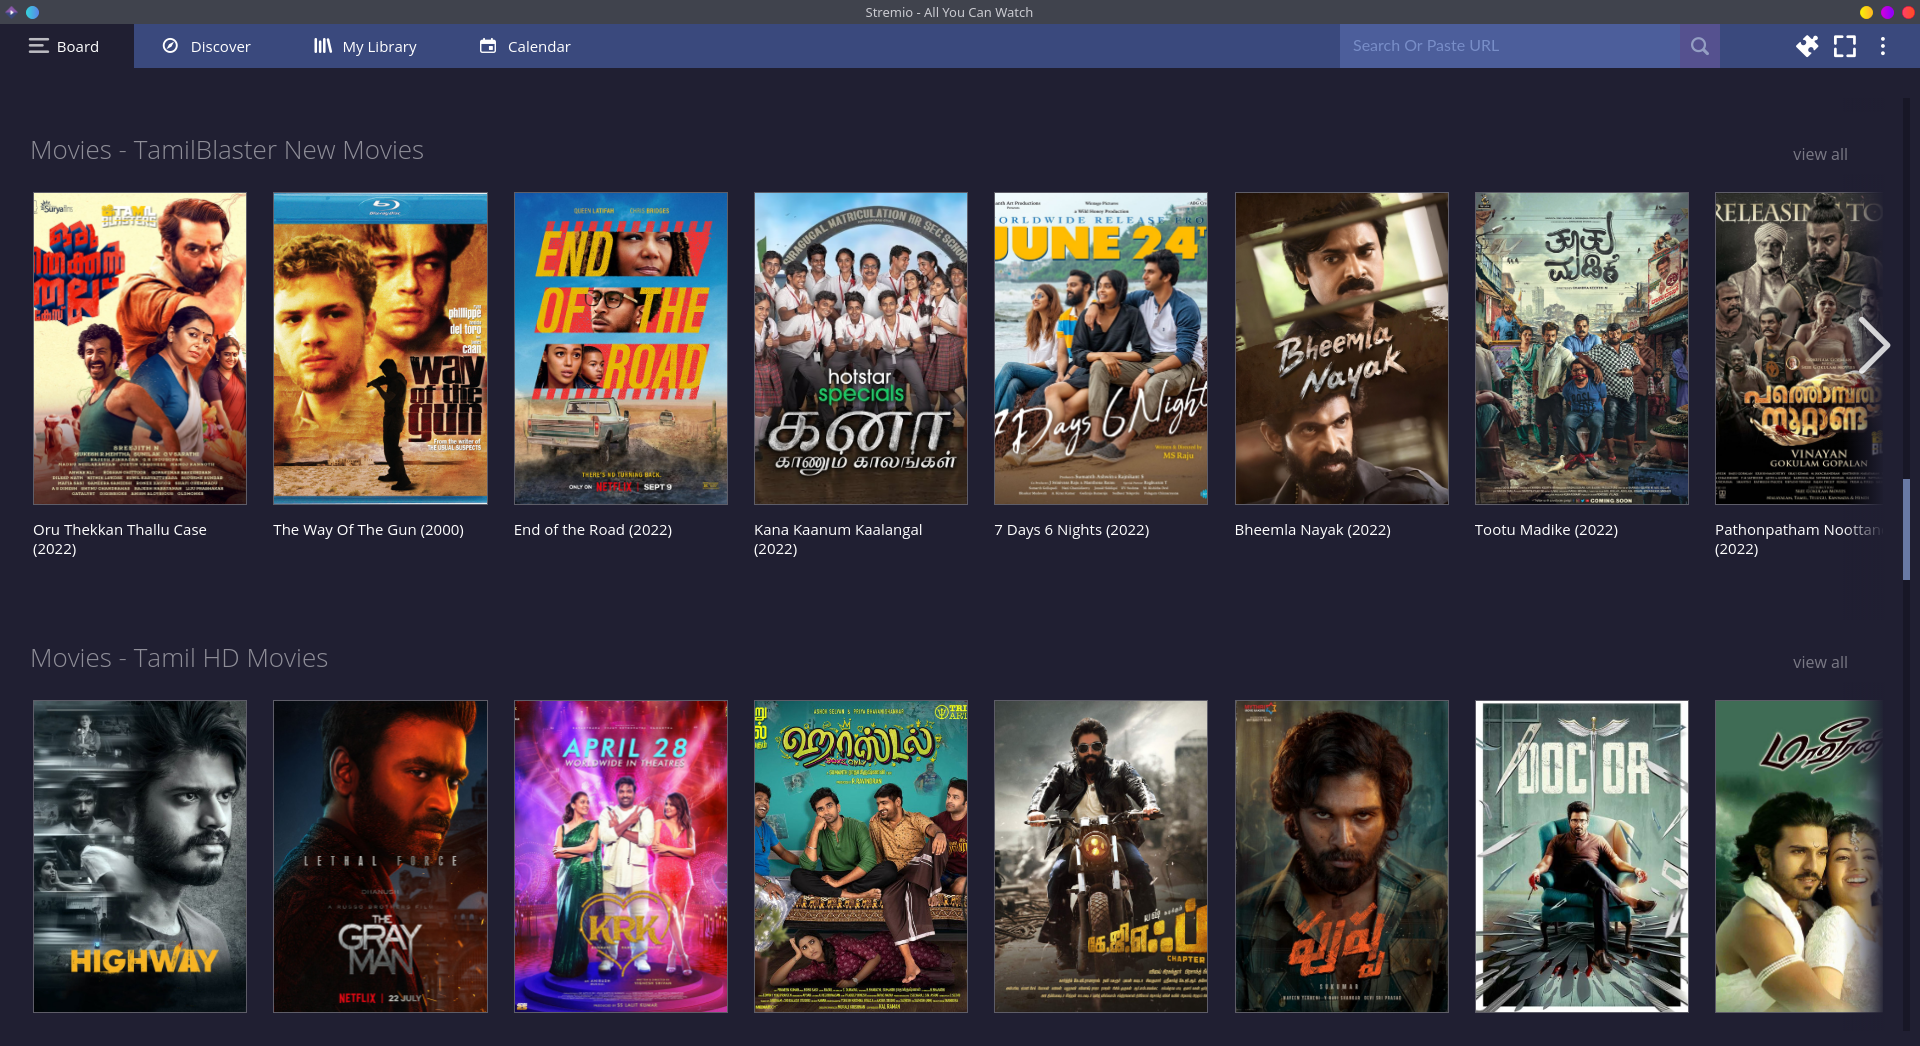Switch to the Discover tab
The height and width of the screenshot is (1046, 1920).
pyautogui.click(x=206, y=46)
